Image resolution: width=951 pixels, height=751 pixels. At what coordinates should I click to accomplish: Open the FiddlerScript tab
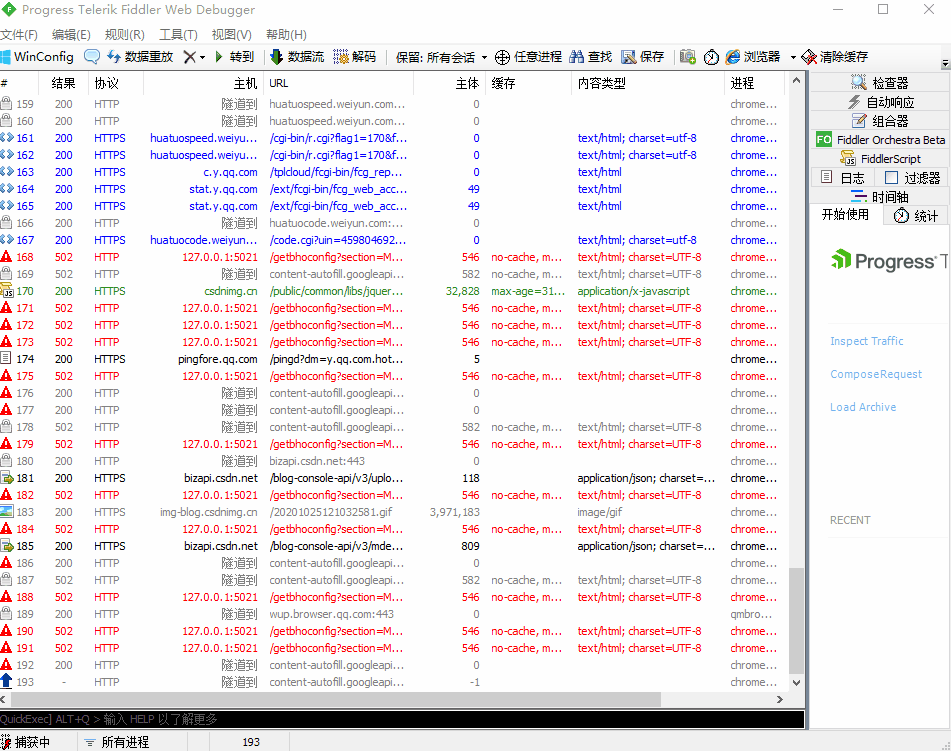coord(880,159)
